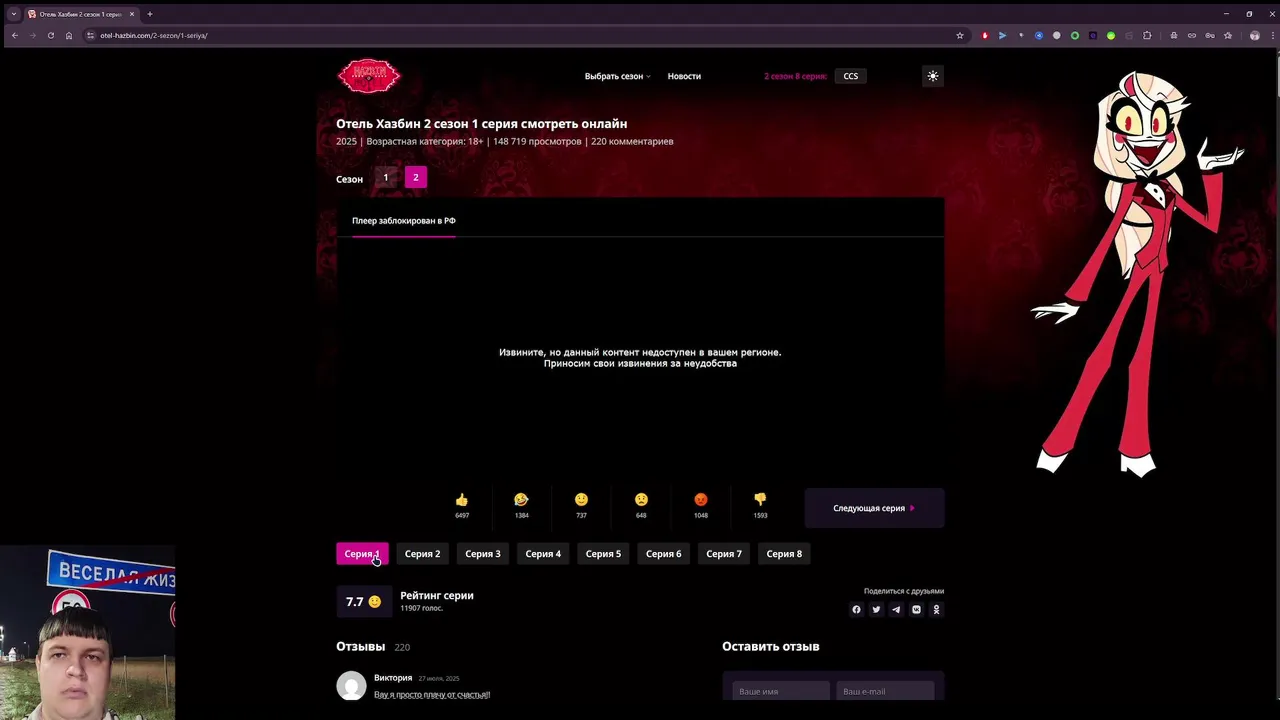The width and height of the screenshot is (1280, 720).
Task: Select season 2 button
Action: 416,178
